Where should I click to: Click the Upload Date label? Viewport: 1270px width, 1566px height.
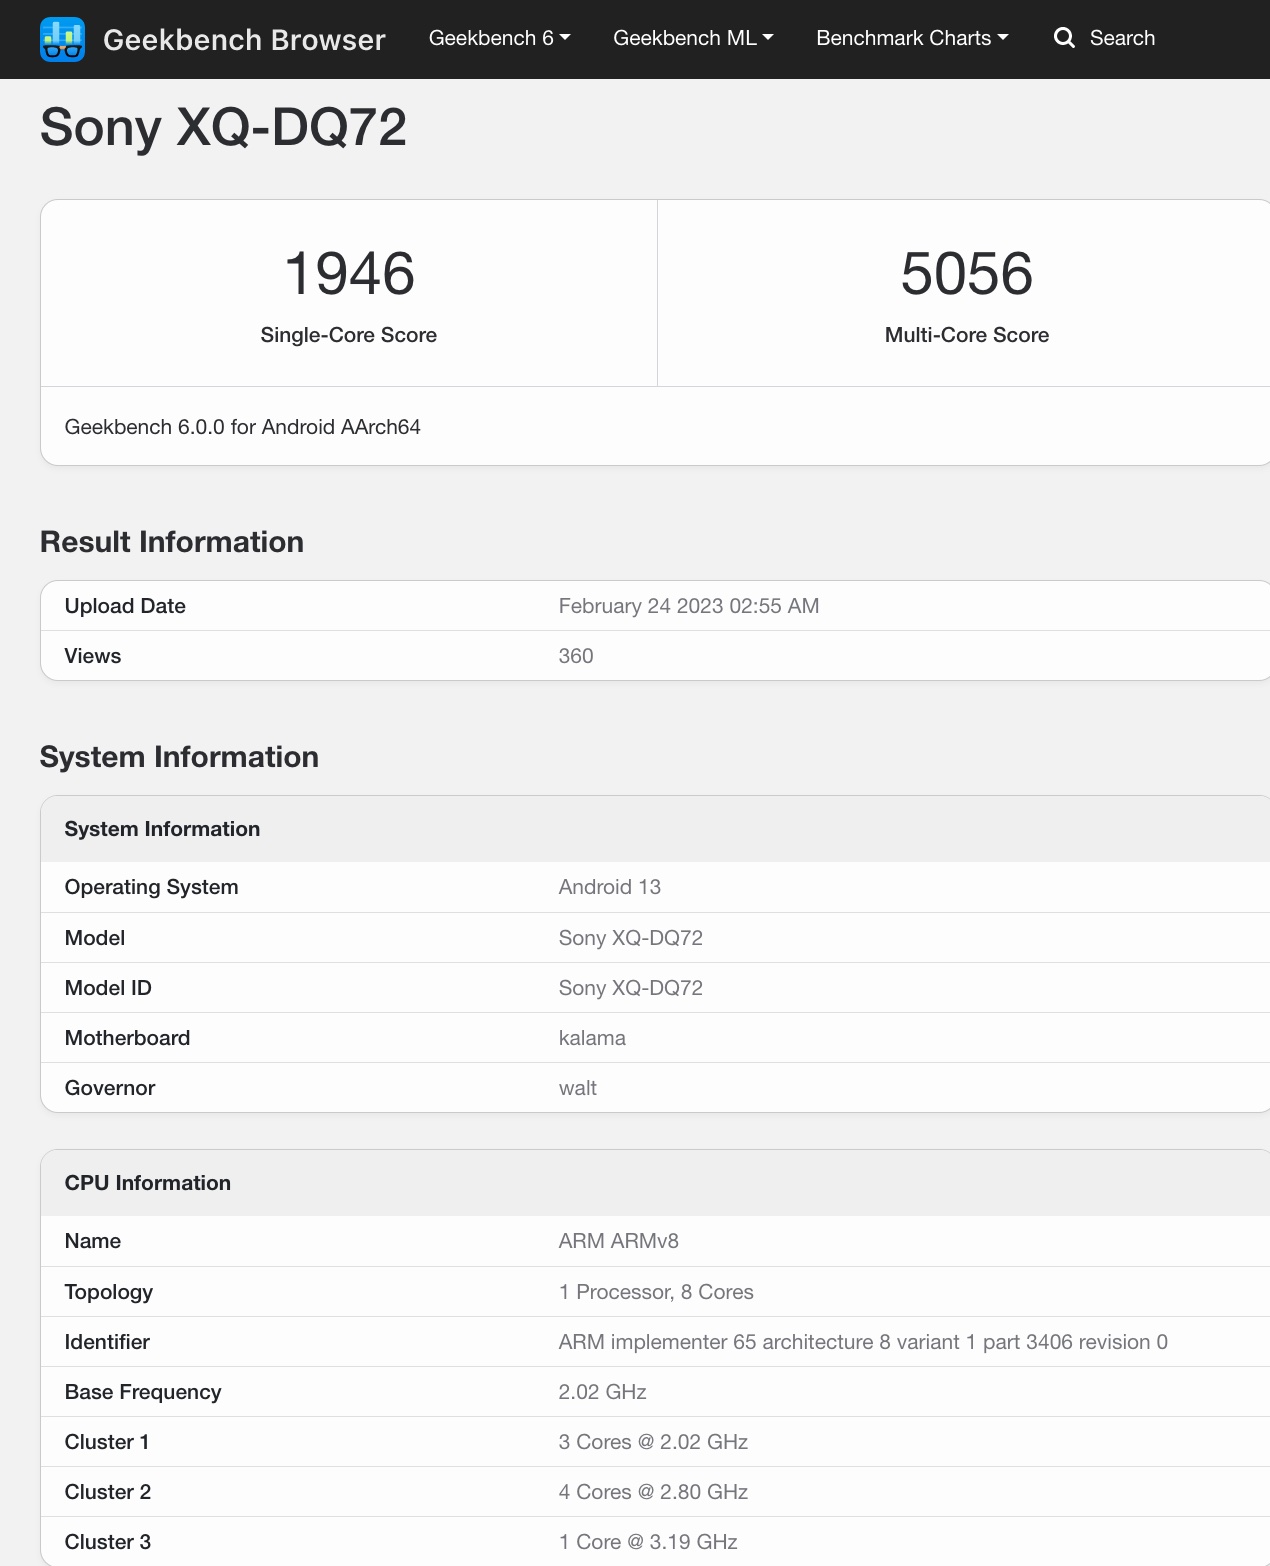[125, 606]
